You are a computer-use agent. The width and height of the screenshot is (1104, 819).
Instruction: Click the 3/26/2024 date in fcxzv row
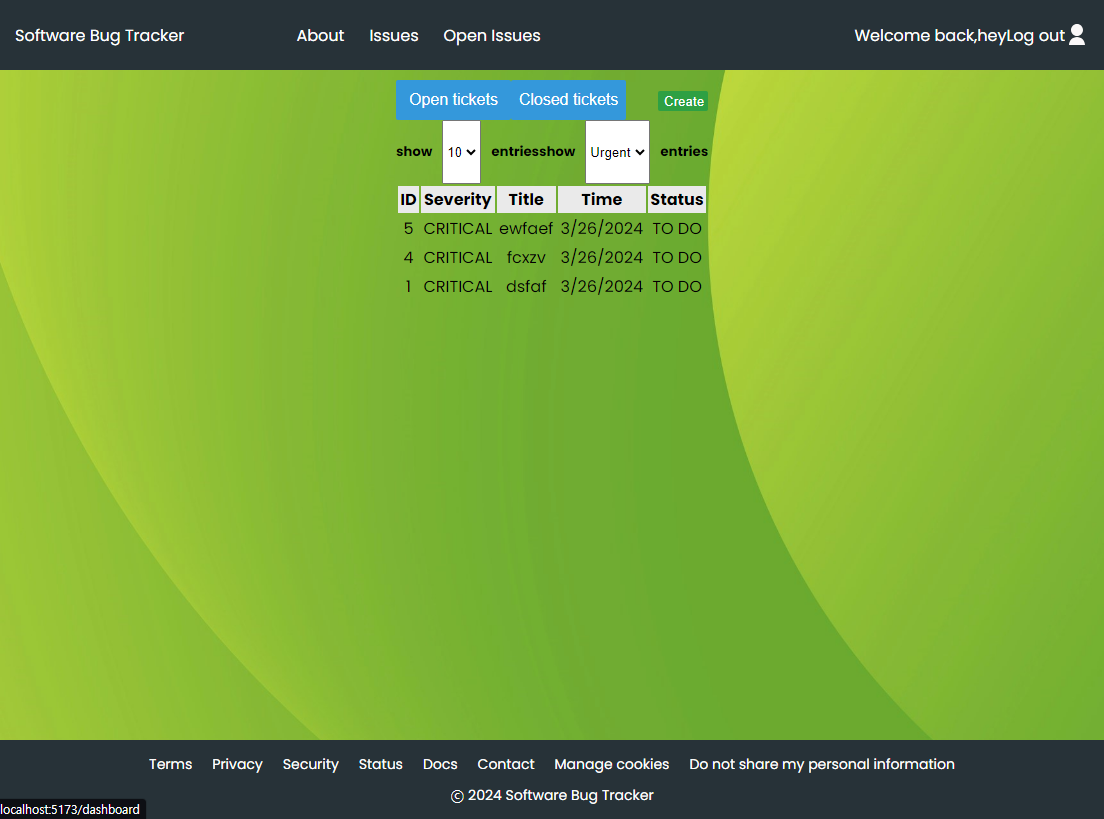tap(601, 258)
